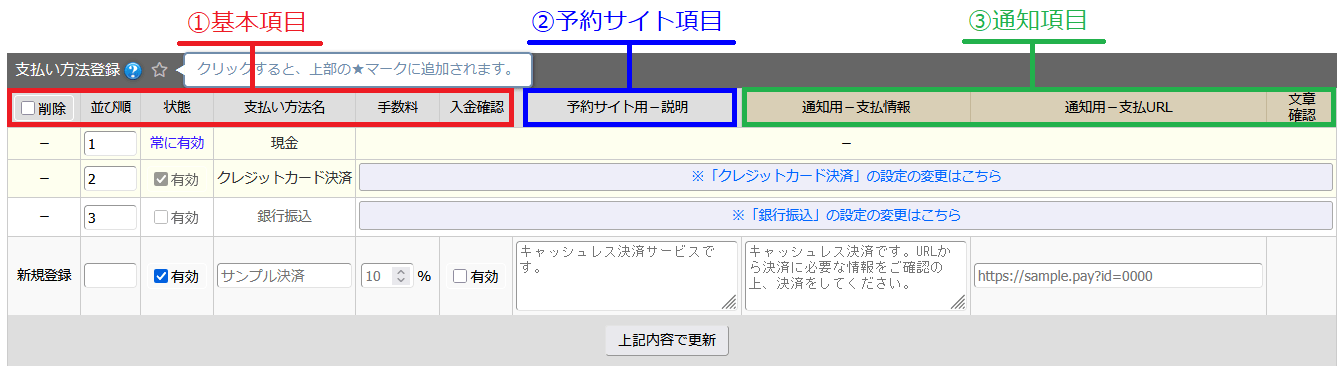Click the 通知用－支払URL column header
Viewport: 1342px width, 372px height.
pos(1118,107)
